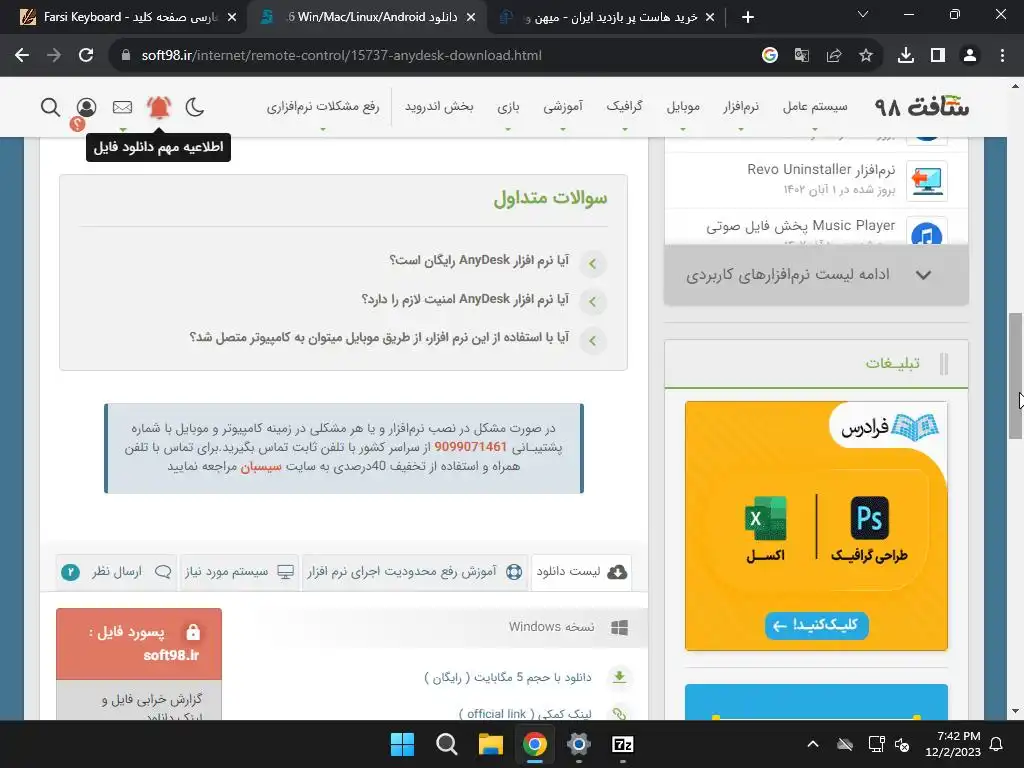The width and height of the screenshot is (1024, 768).
Task: Click the Music Player audio software link
Action: [800, 226]
